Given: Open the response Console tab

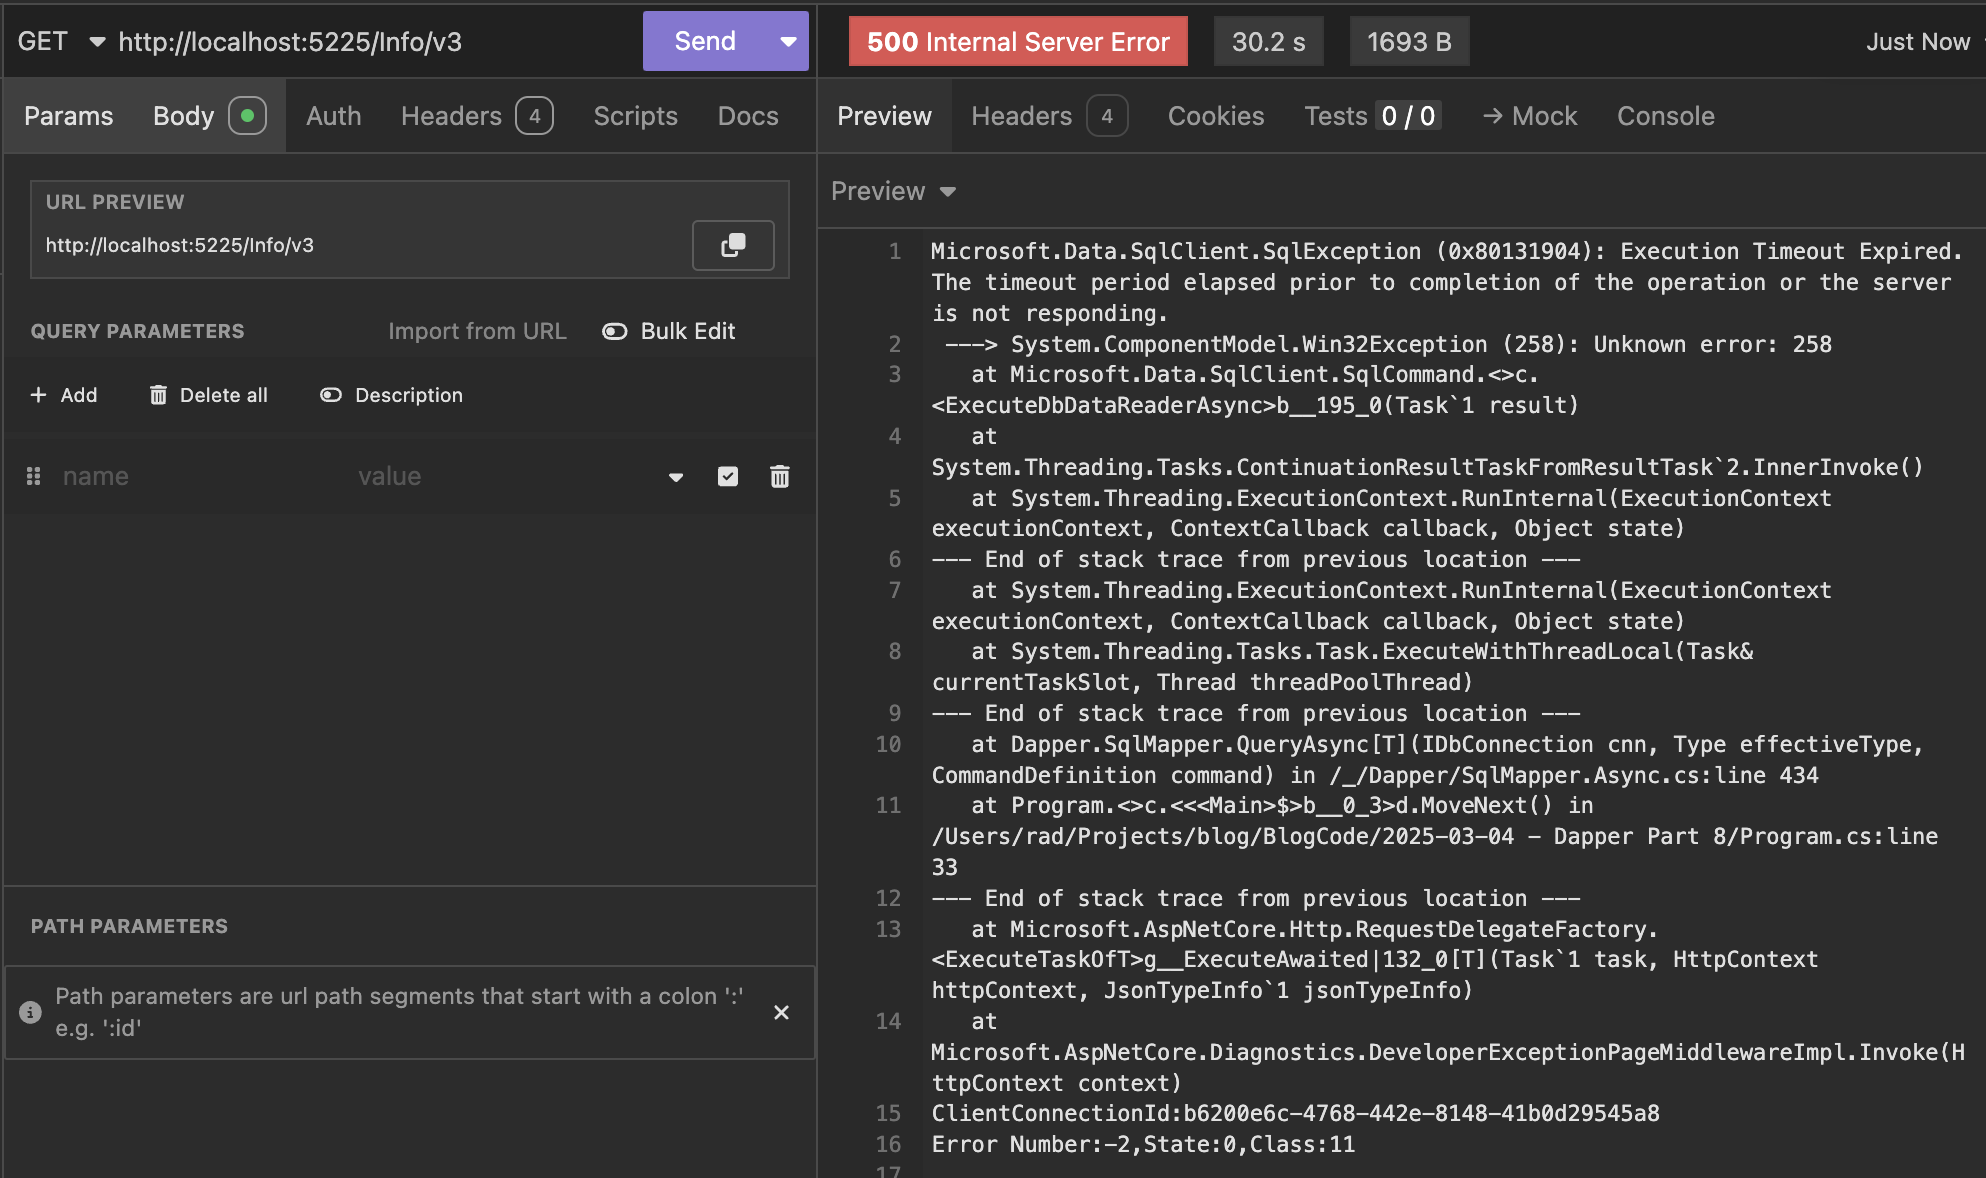Looking at the screenshot, I should coord(1665,116).
